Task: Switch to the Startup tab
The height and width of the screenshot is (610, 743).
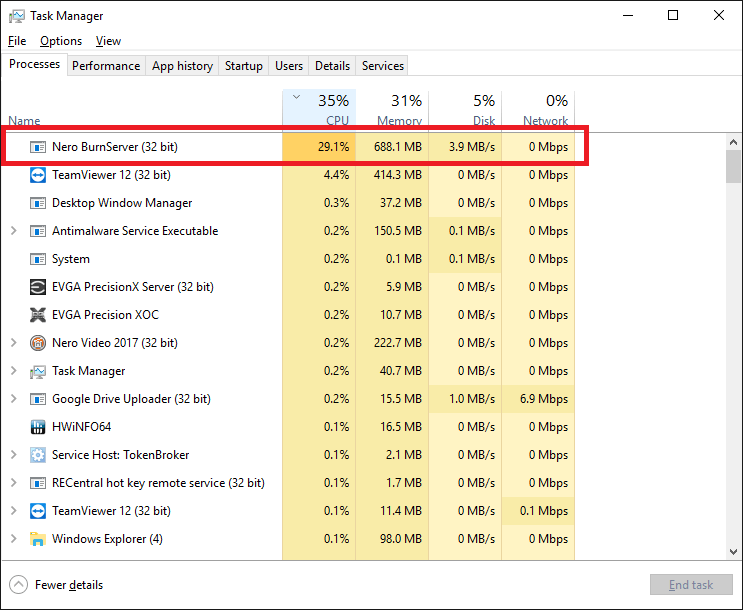Action: pos(244,66)
